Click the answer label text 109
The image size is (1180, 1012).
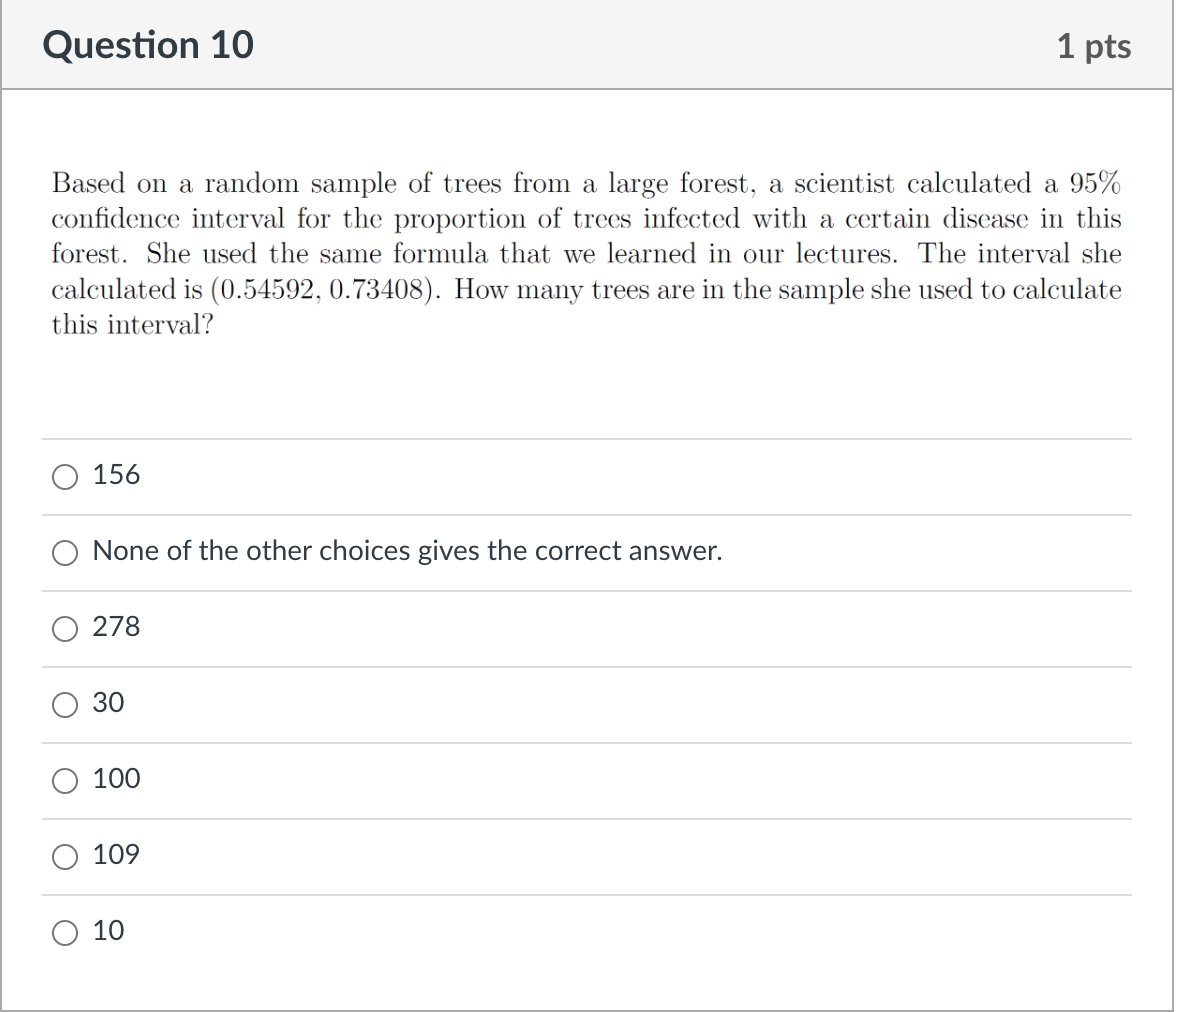pos(116,855)
